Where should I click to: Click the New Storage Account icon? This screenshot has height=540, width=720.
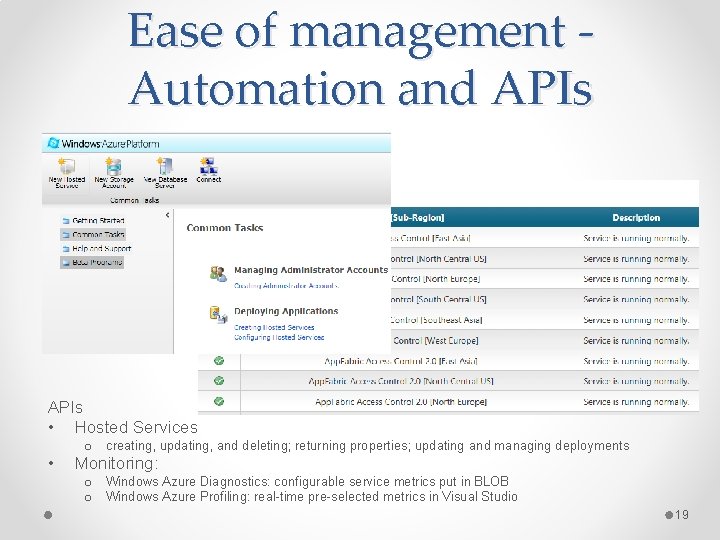pos(113,168)
